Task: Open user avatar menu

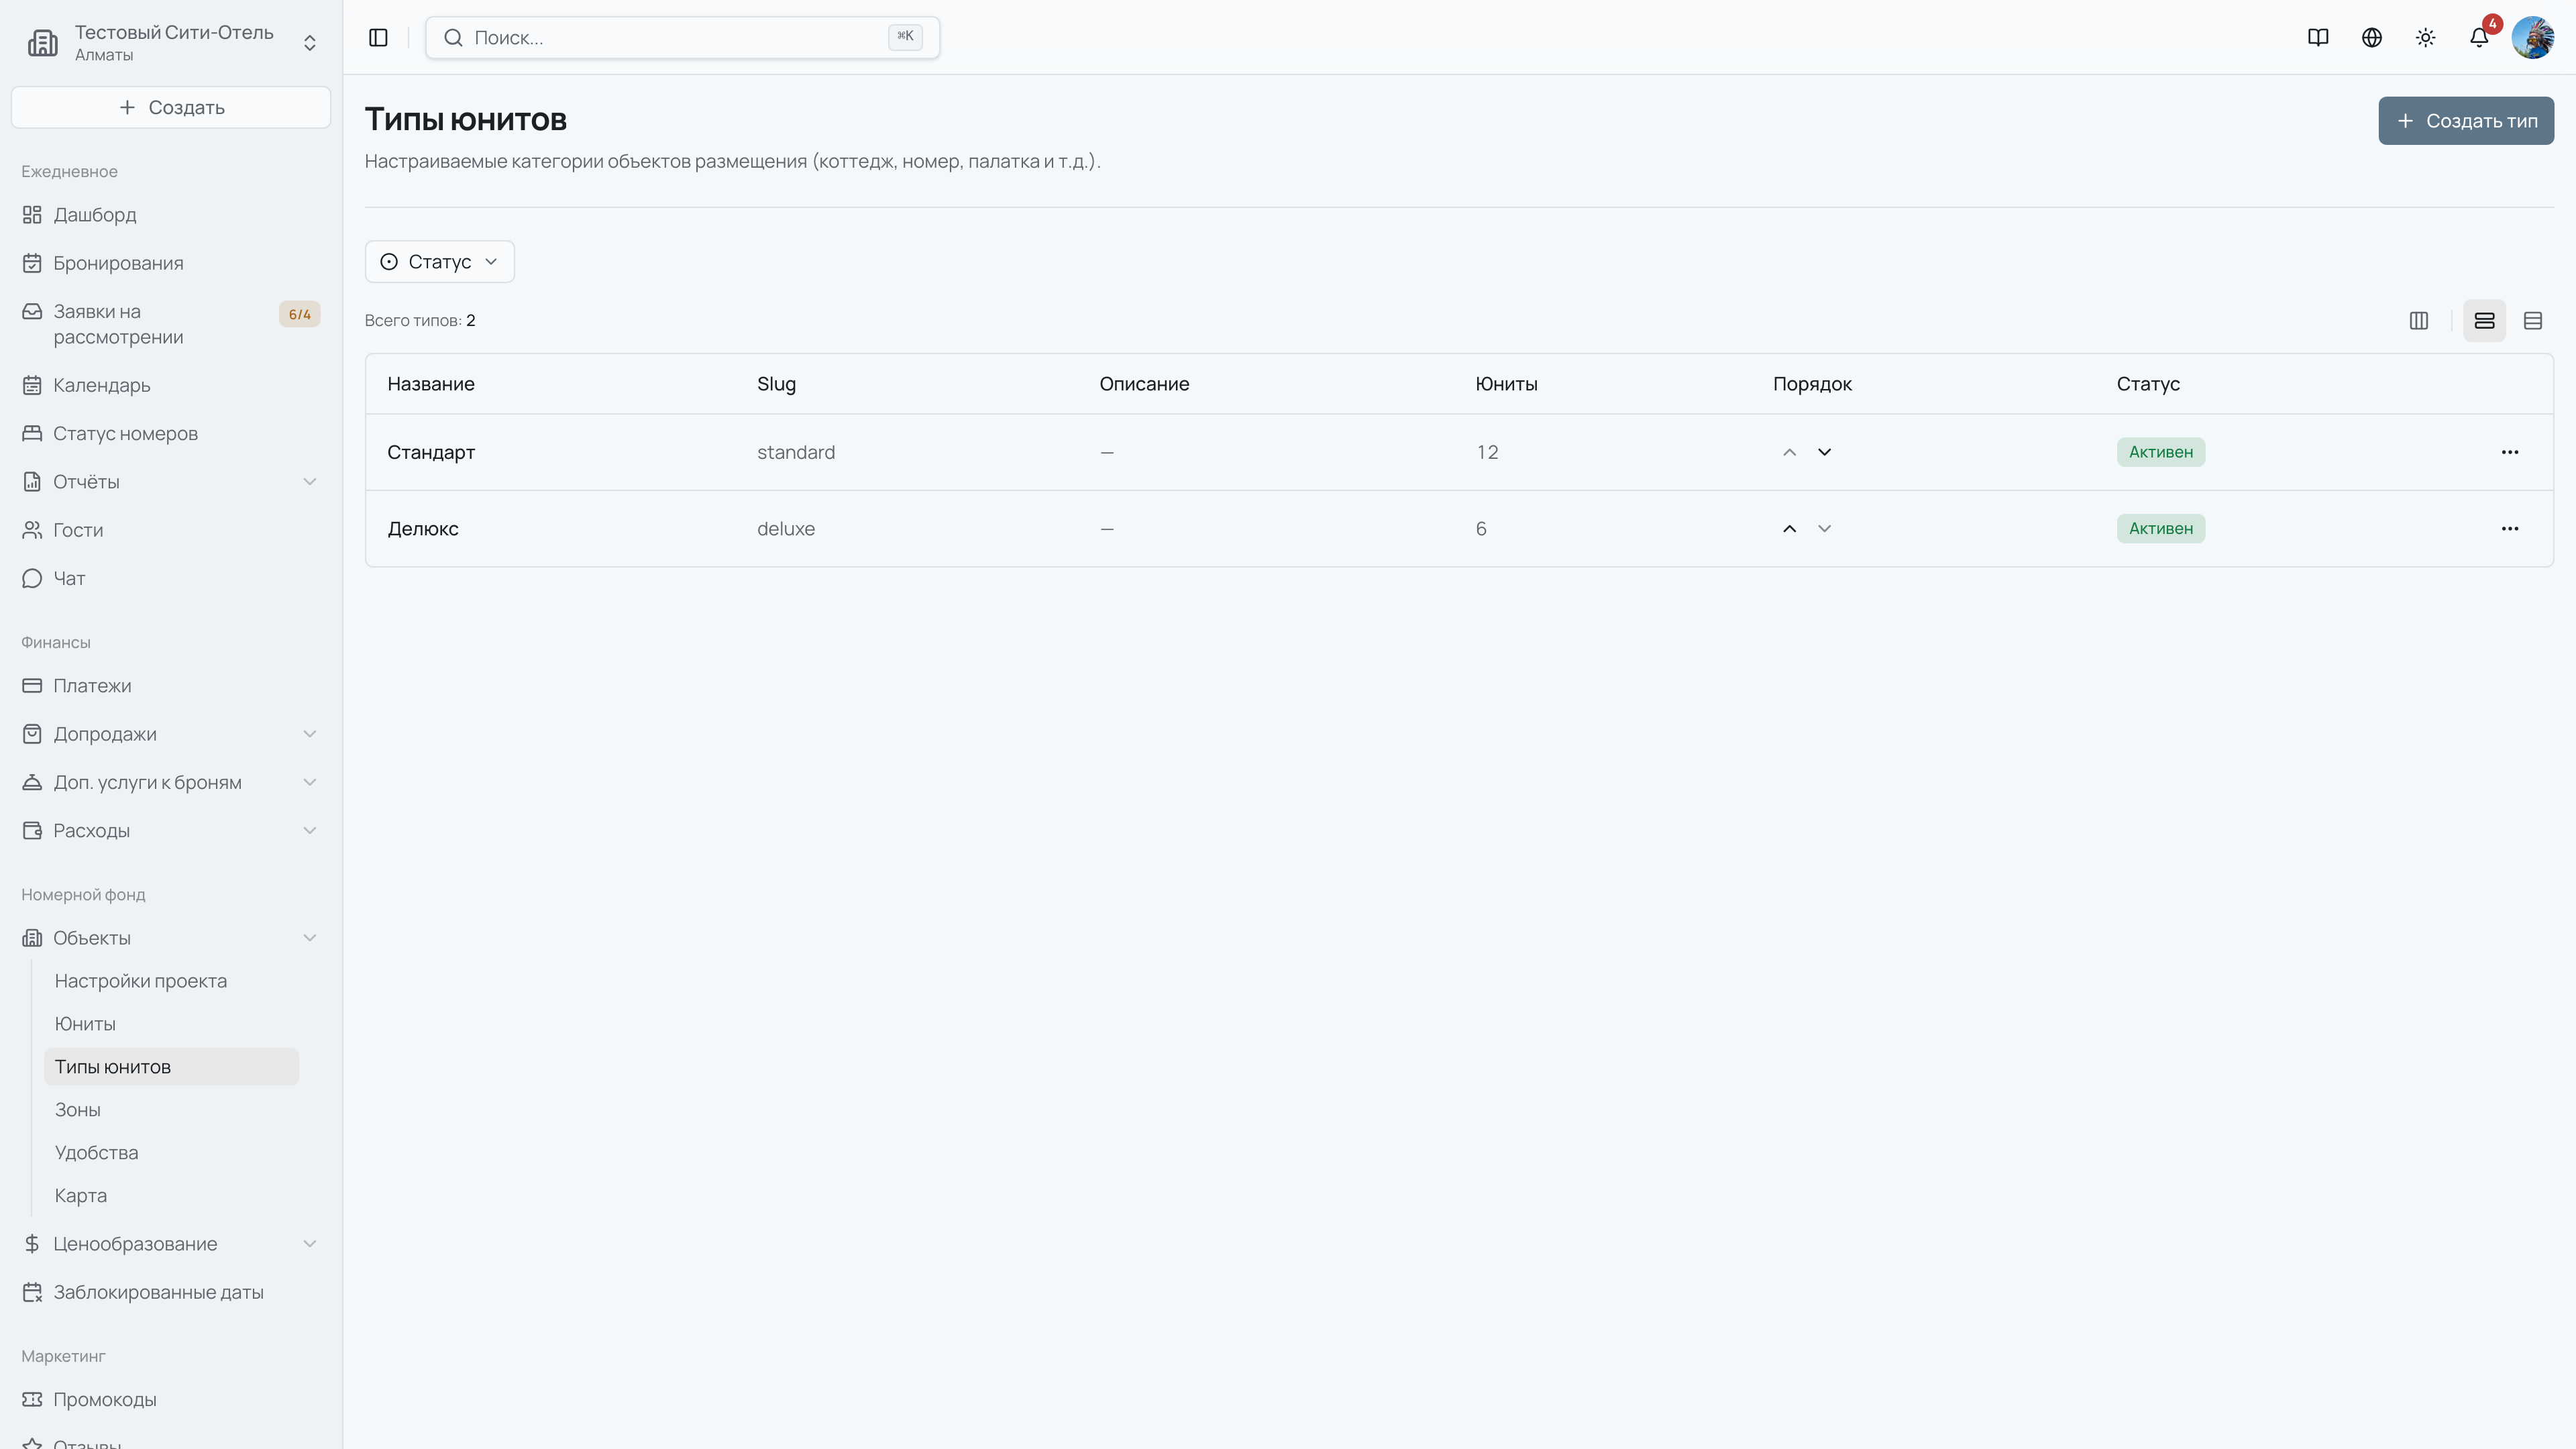Action: tap(2533, 37)
